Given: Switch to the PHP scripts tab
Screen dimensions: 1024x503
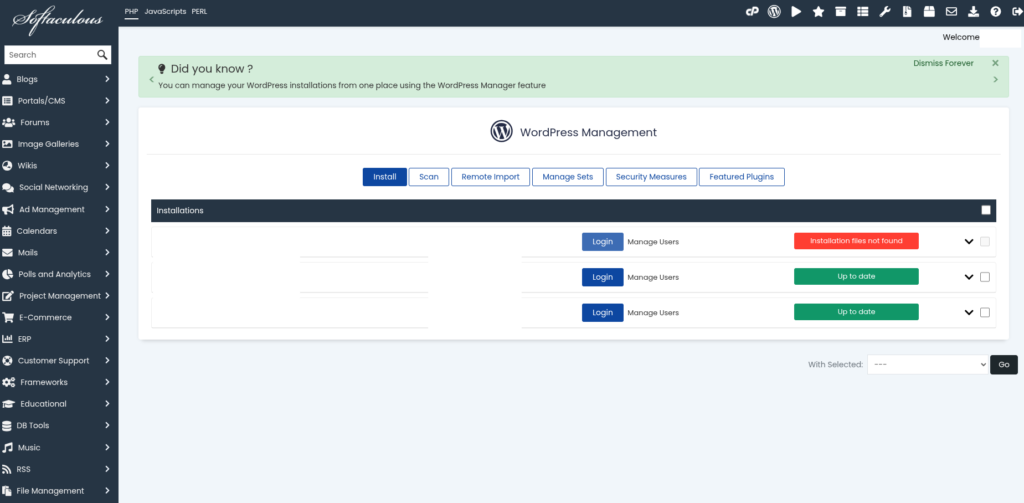Looking at the screenshot, I should (x=131, y=12).
